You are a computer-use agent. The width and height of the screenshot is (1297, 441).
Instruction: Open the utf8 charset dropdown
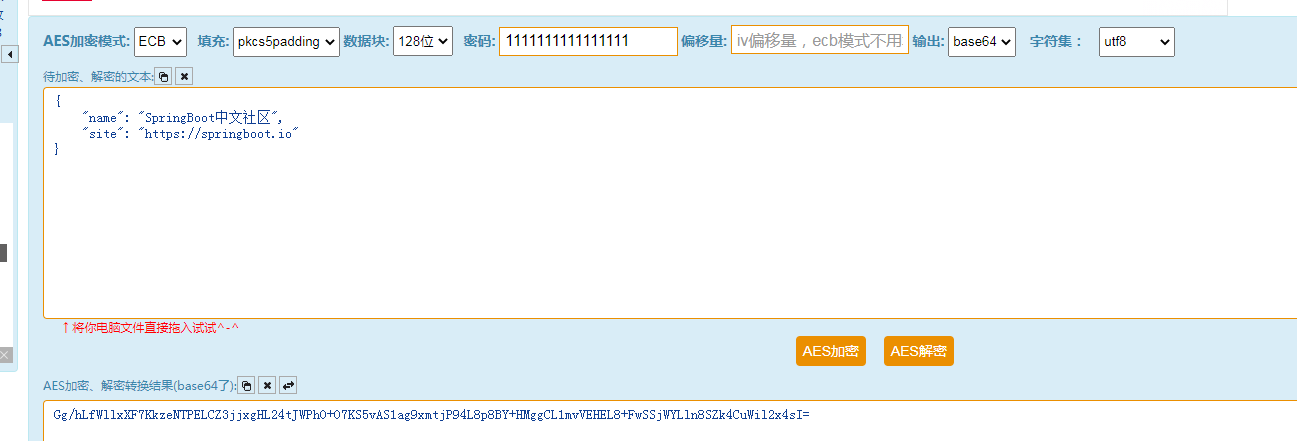pos(1137,41)
